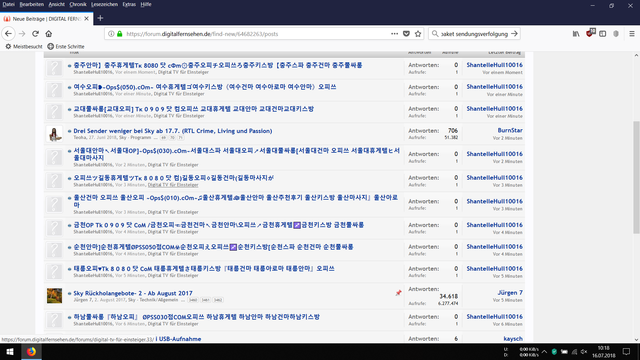Image resolution: width=640 pixels, height=360 pixels.
Task: Click the page vertical scrollbar thumb
Action: click(636, 177)
